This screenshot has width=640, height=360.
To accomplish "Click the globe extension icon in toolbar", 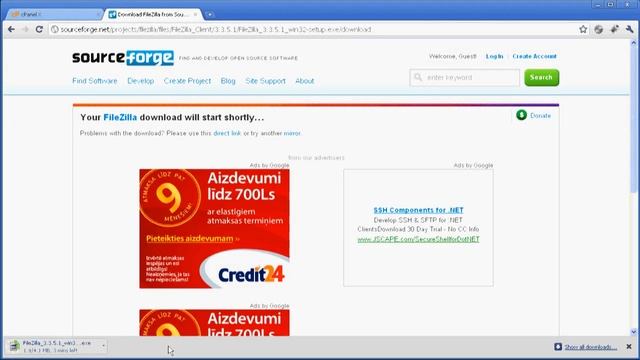I will point(598,29).
